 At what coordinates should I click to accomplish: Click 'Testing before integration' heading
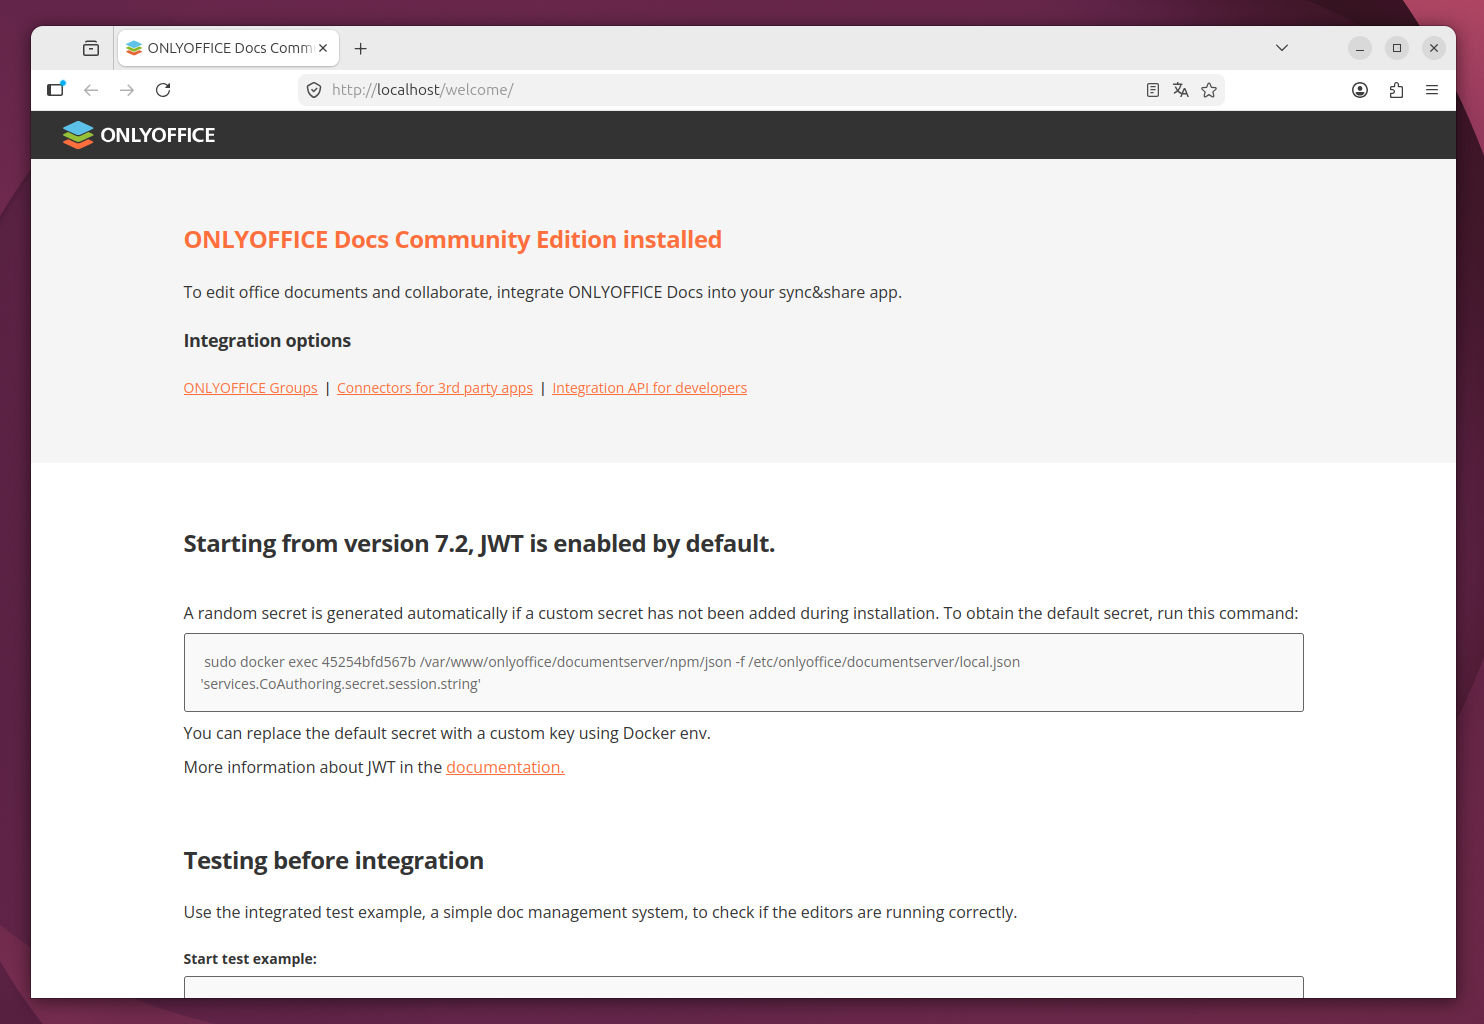pyautogui.click(x=334, y=861)
